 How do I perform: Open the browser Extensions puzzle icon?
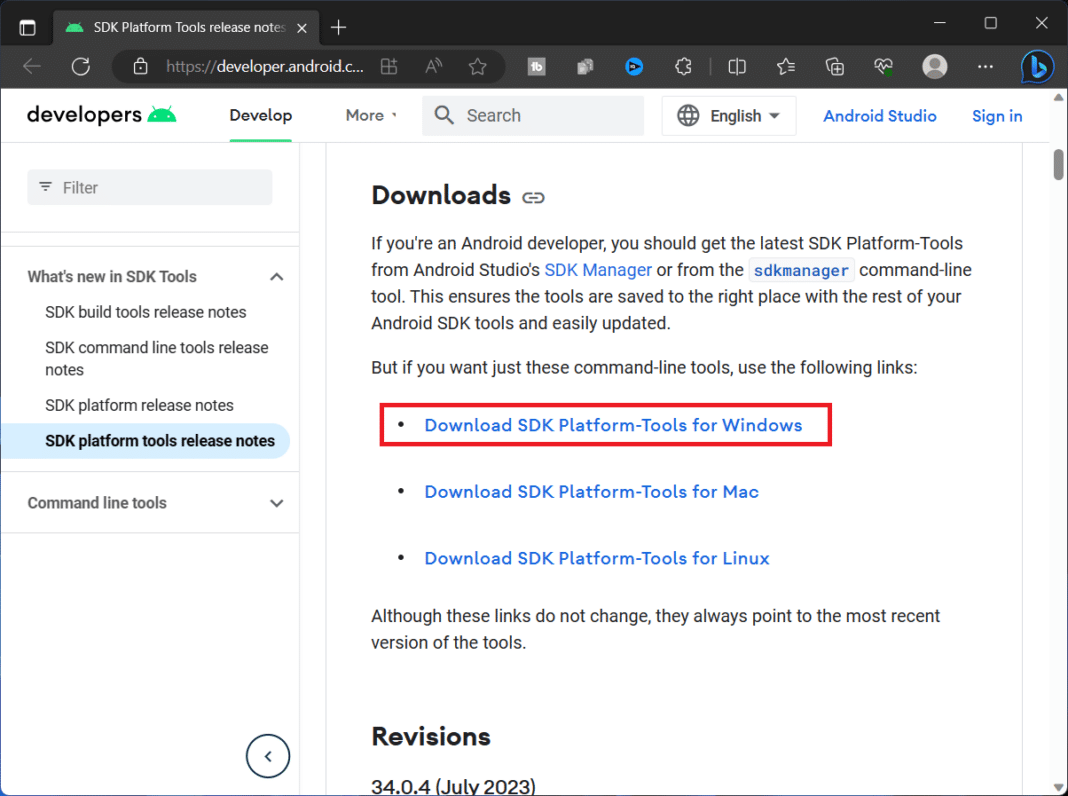(x=683, y=66)
